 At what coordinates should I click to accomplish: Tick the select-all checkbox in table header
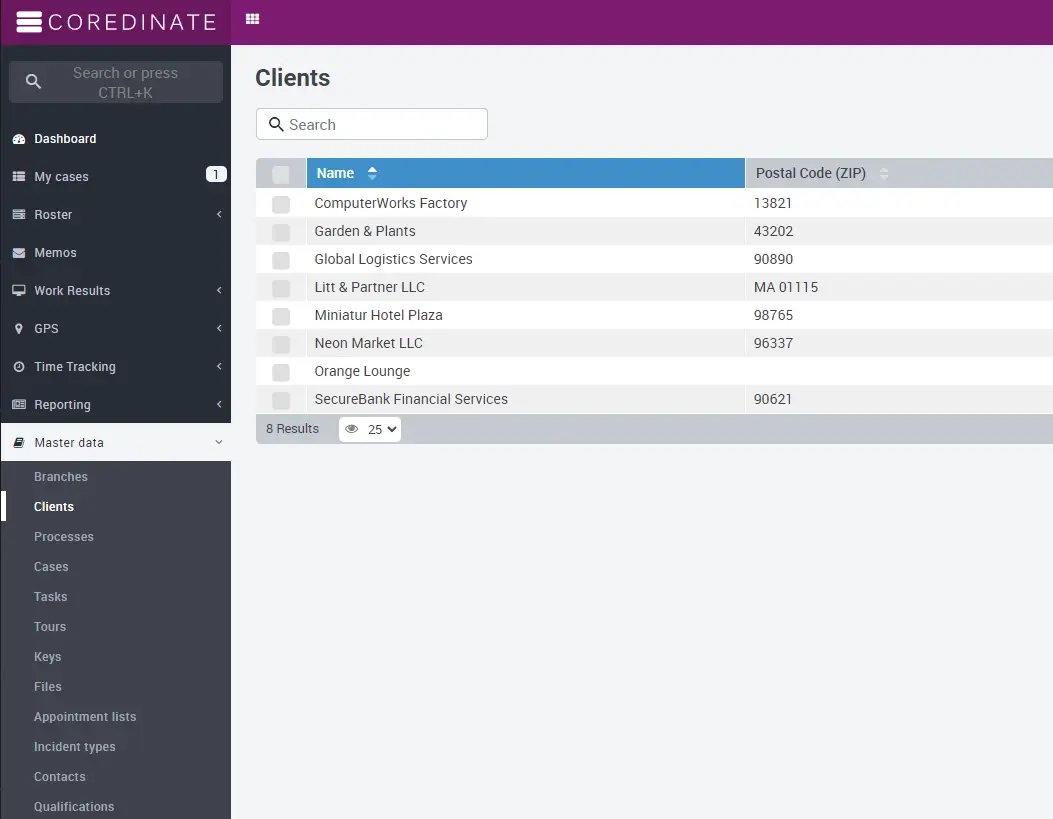click(281, 174)
